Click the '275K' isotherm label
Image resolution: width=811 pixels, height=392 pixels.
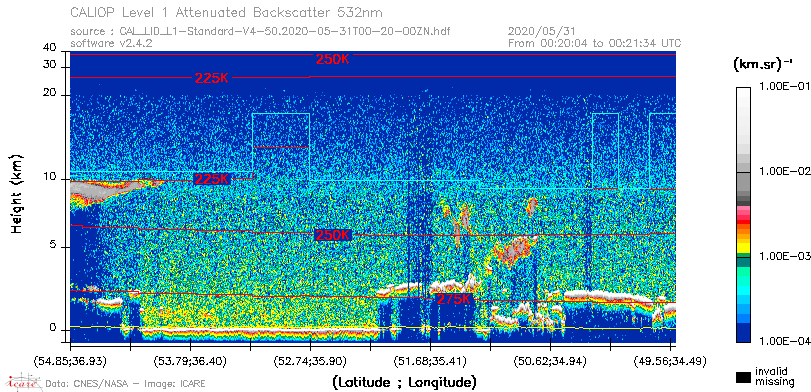454,299
